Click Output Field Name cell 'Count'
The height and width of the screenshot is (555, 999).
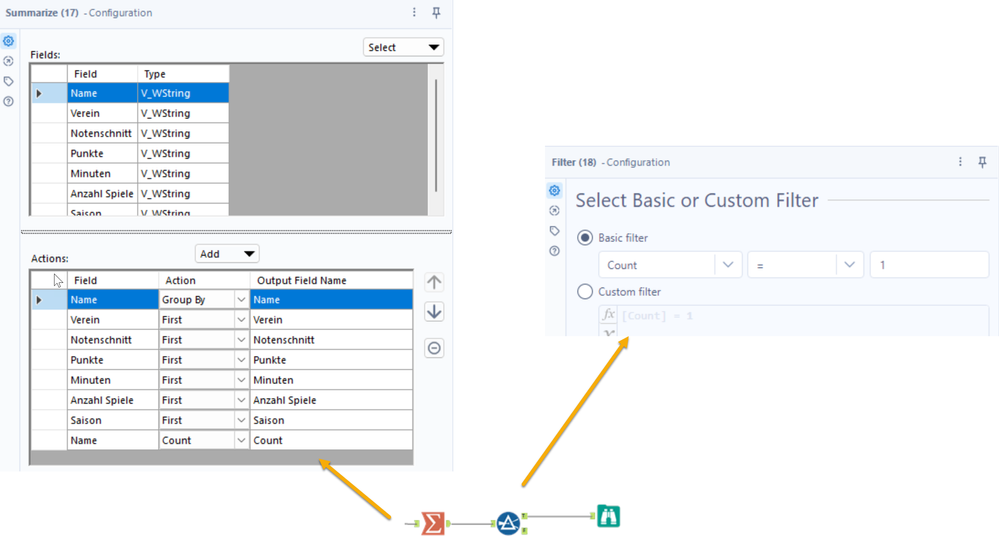point(331,440)
